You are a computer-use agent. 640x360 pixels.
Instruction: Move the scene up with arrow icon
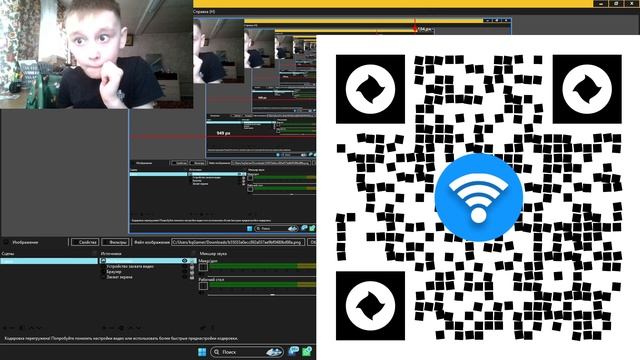pyautogui.click(x=31, y=328)
